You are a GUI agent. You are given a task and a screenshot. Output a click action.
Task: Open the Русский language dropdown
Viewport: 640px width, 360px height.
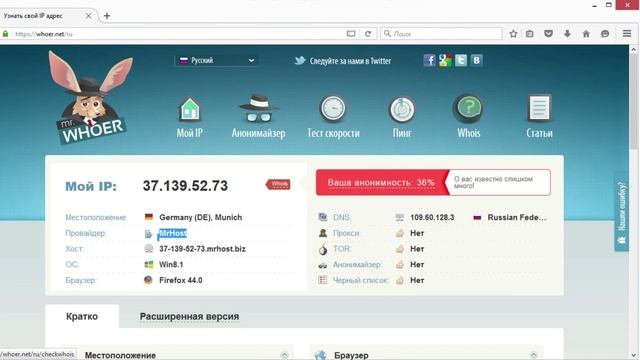pos(216,60)
